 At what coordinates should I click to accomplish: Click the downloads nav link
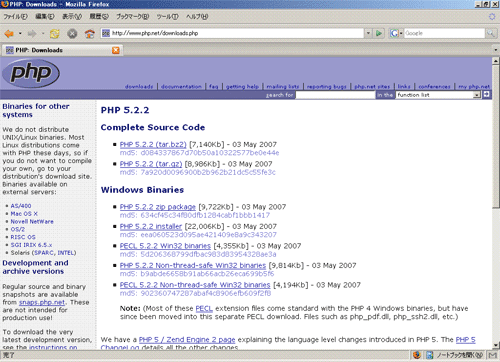tap(139, 87)
